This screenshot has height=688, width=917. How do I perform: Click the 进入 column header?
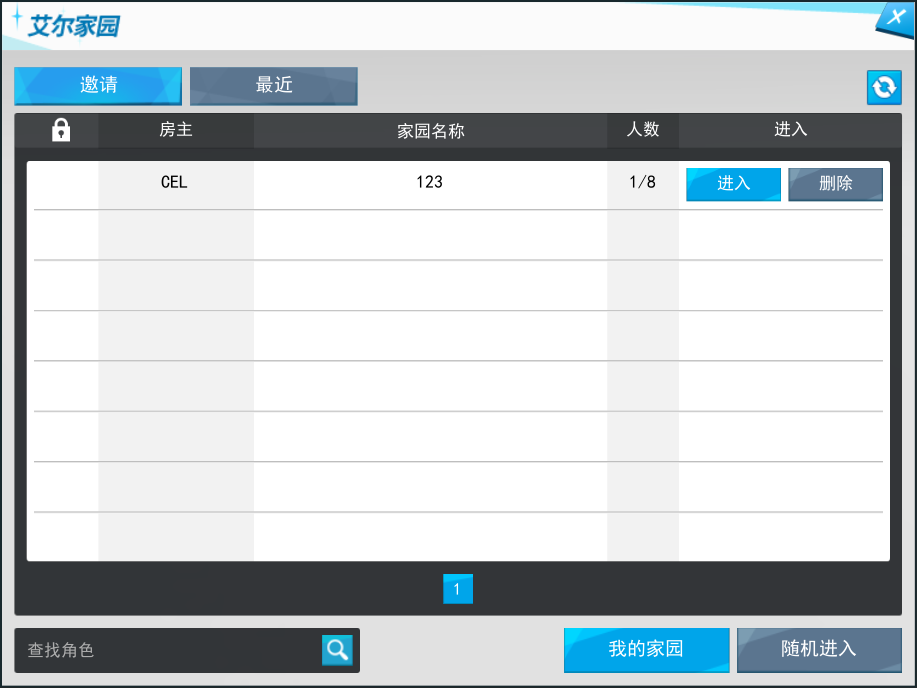790,130
